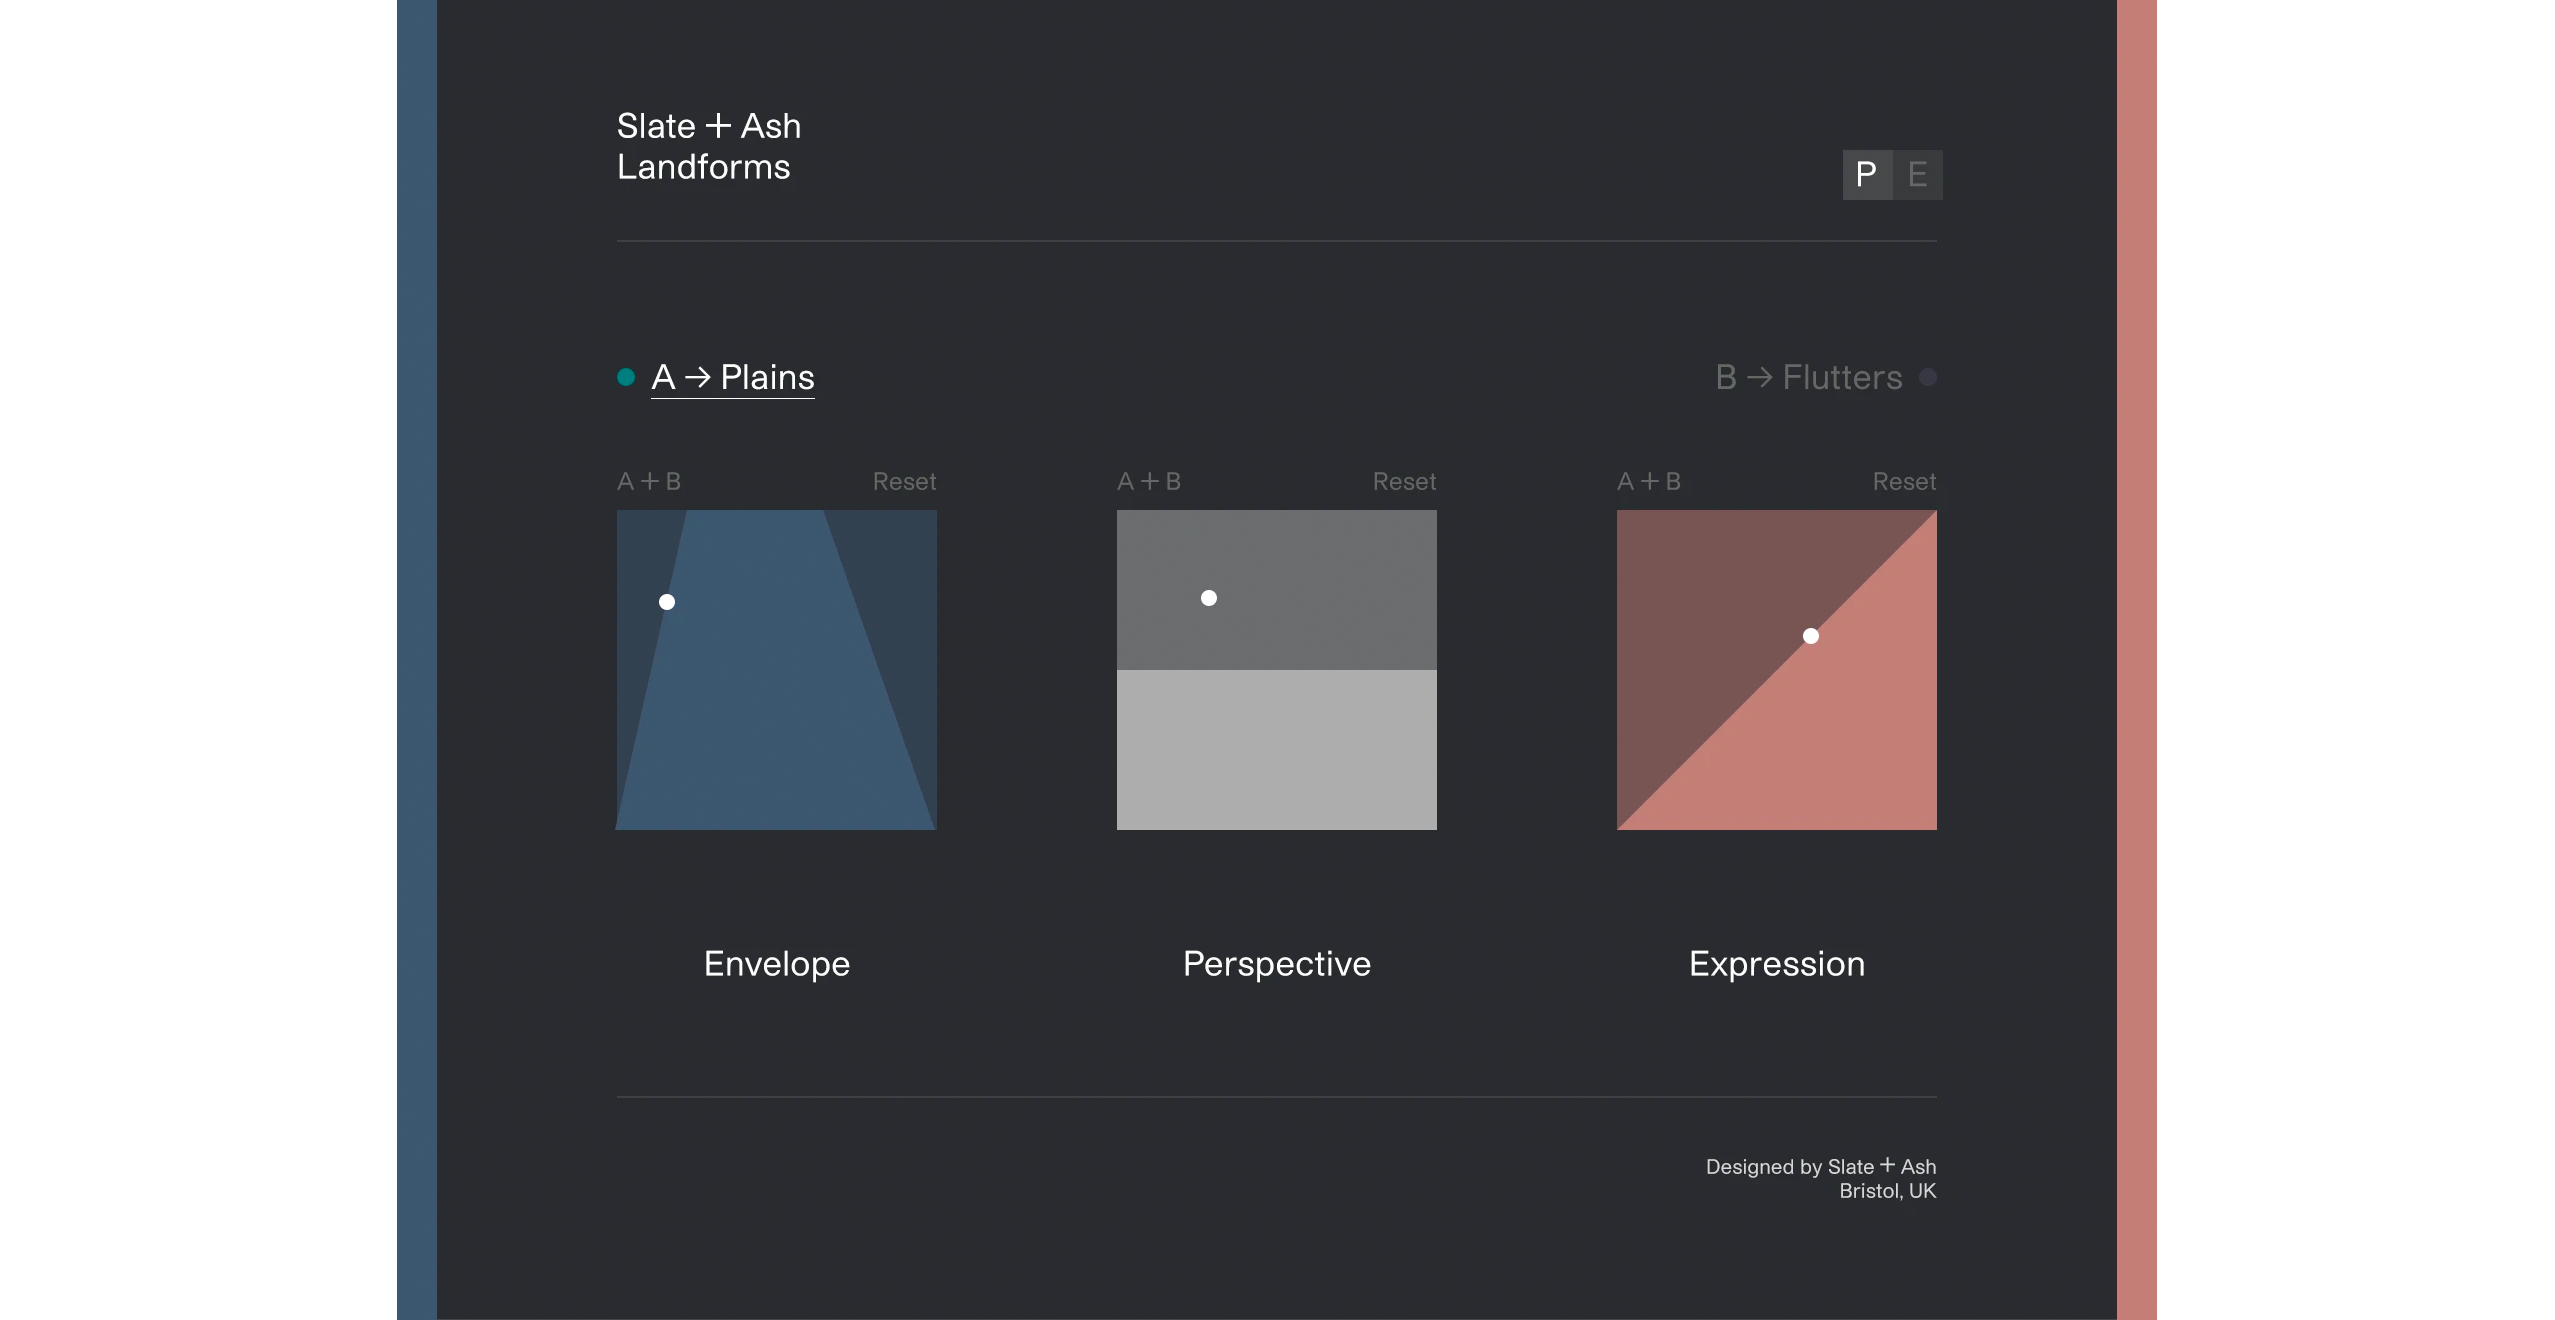The width and height of the screenshot is (2555, 1320).
Task: Toggle layer A teal power dot
Action: click(x=626, y=377)
